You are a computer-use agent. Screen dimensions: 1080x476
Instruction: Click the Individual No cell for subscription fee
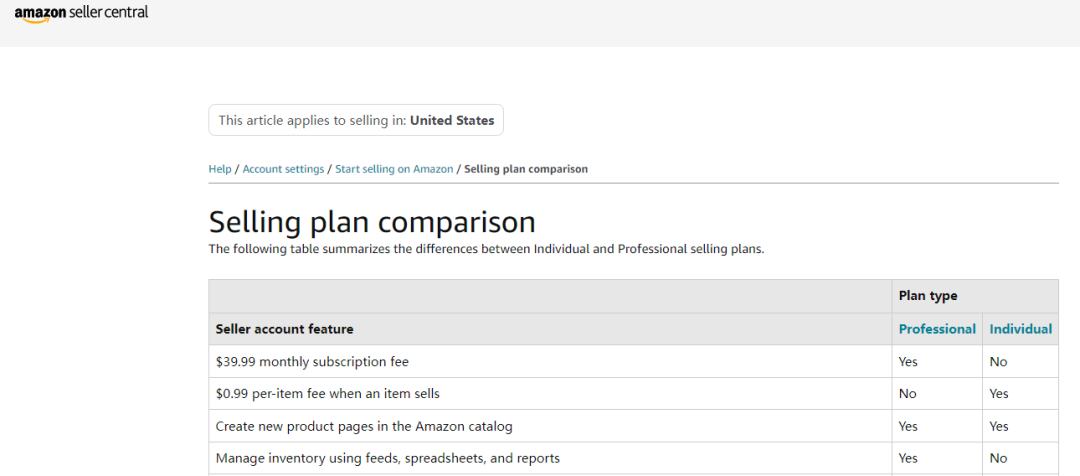1020,362
